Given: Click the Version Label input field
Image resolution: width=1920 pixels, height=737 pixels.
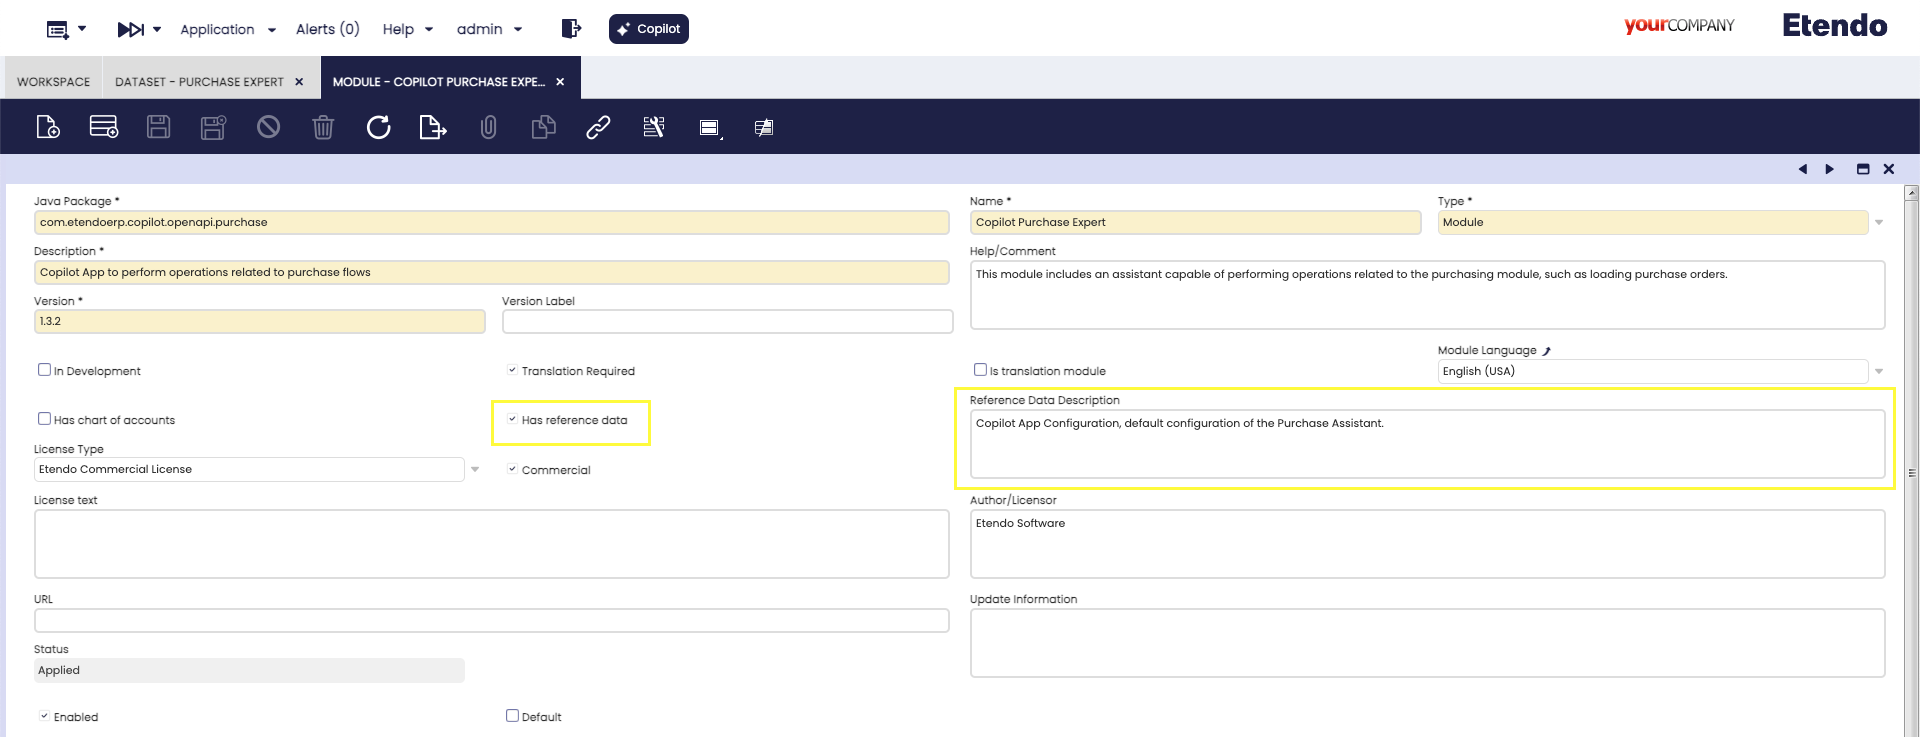Looking at the screenshot, I should pyautogui.click(x=728, y=321).
